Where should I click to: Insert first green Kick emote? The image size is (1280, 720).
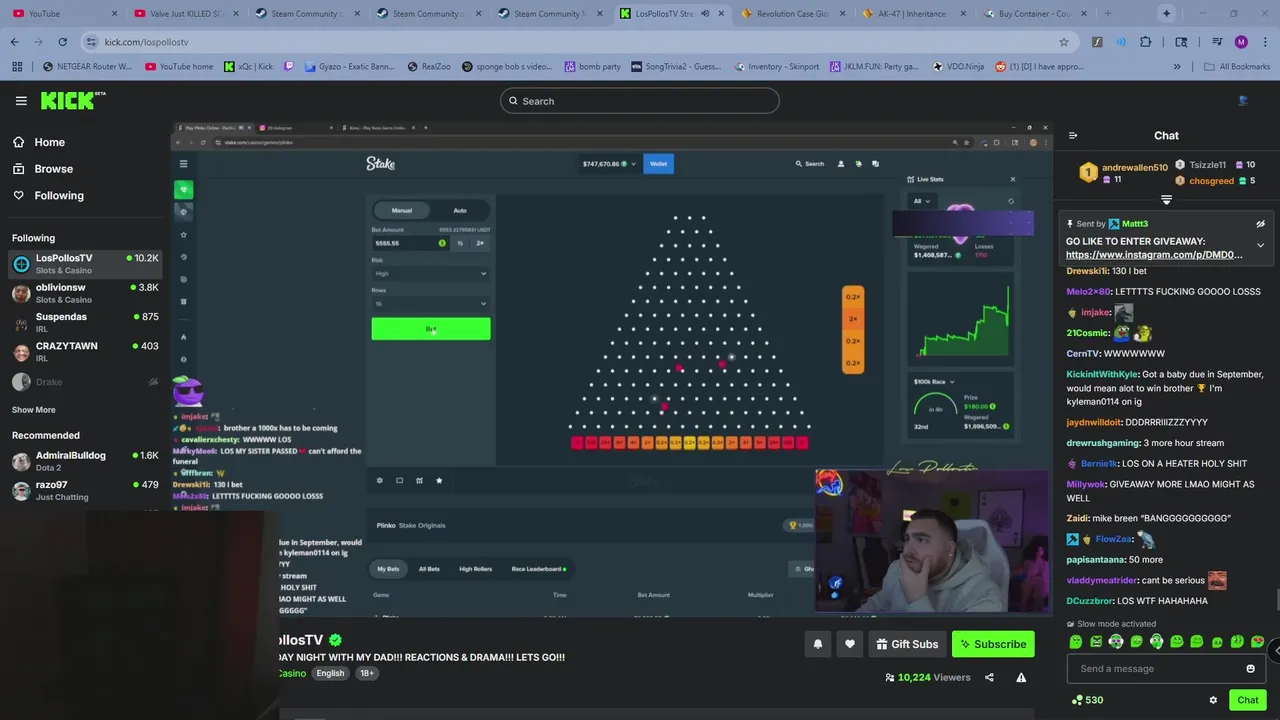tap(1076, 642)
